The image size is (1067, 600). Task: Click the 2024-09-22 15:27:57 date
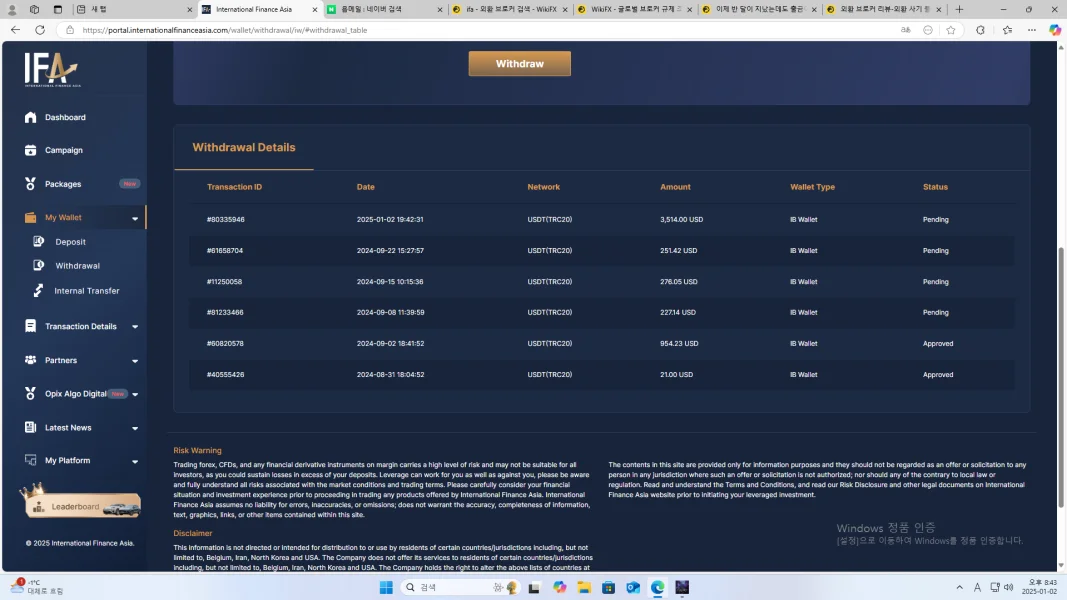[x=390, y=250]
